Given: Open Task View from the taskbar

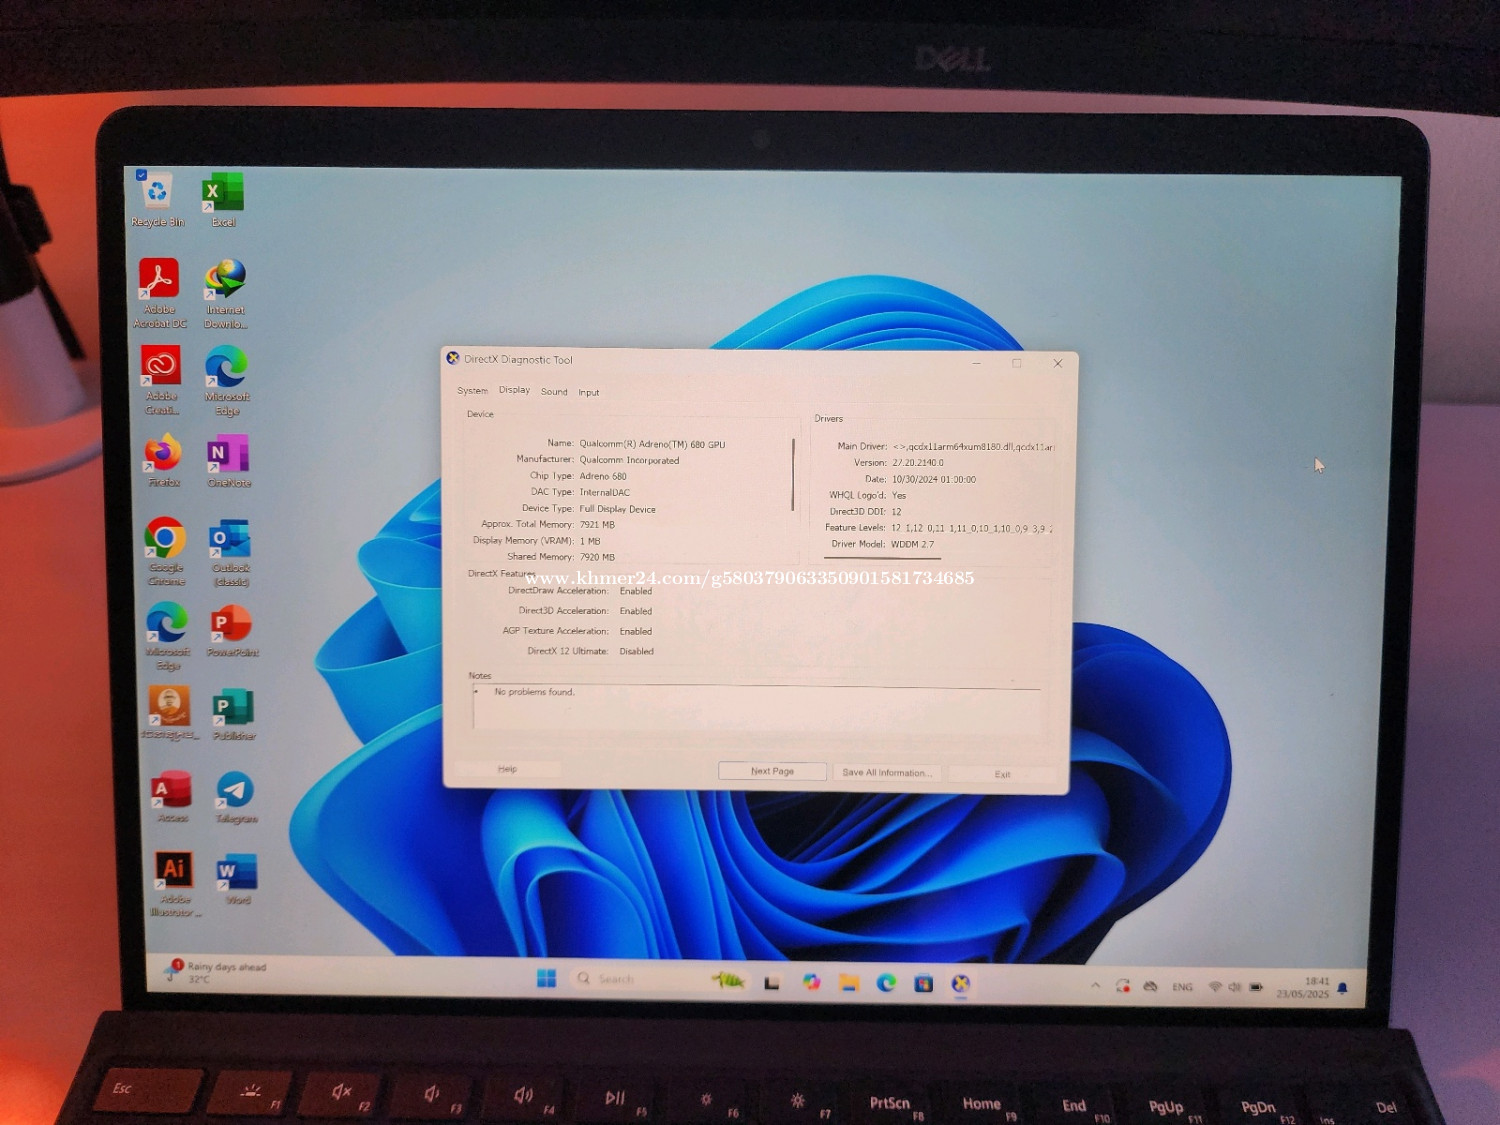Looking at the screenshot, I should (x=772, y=982).
